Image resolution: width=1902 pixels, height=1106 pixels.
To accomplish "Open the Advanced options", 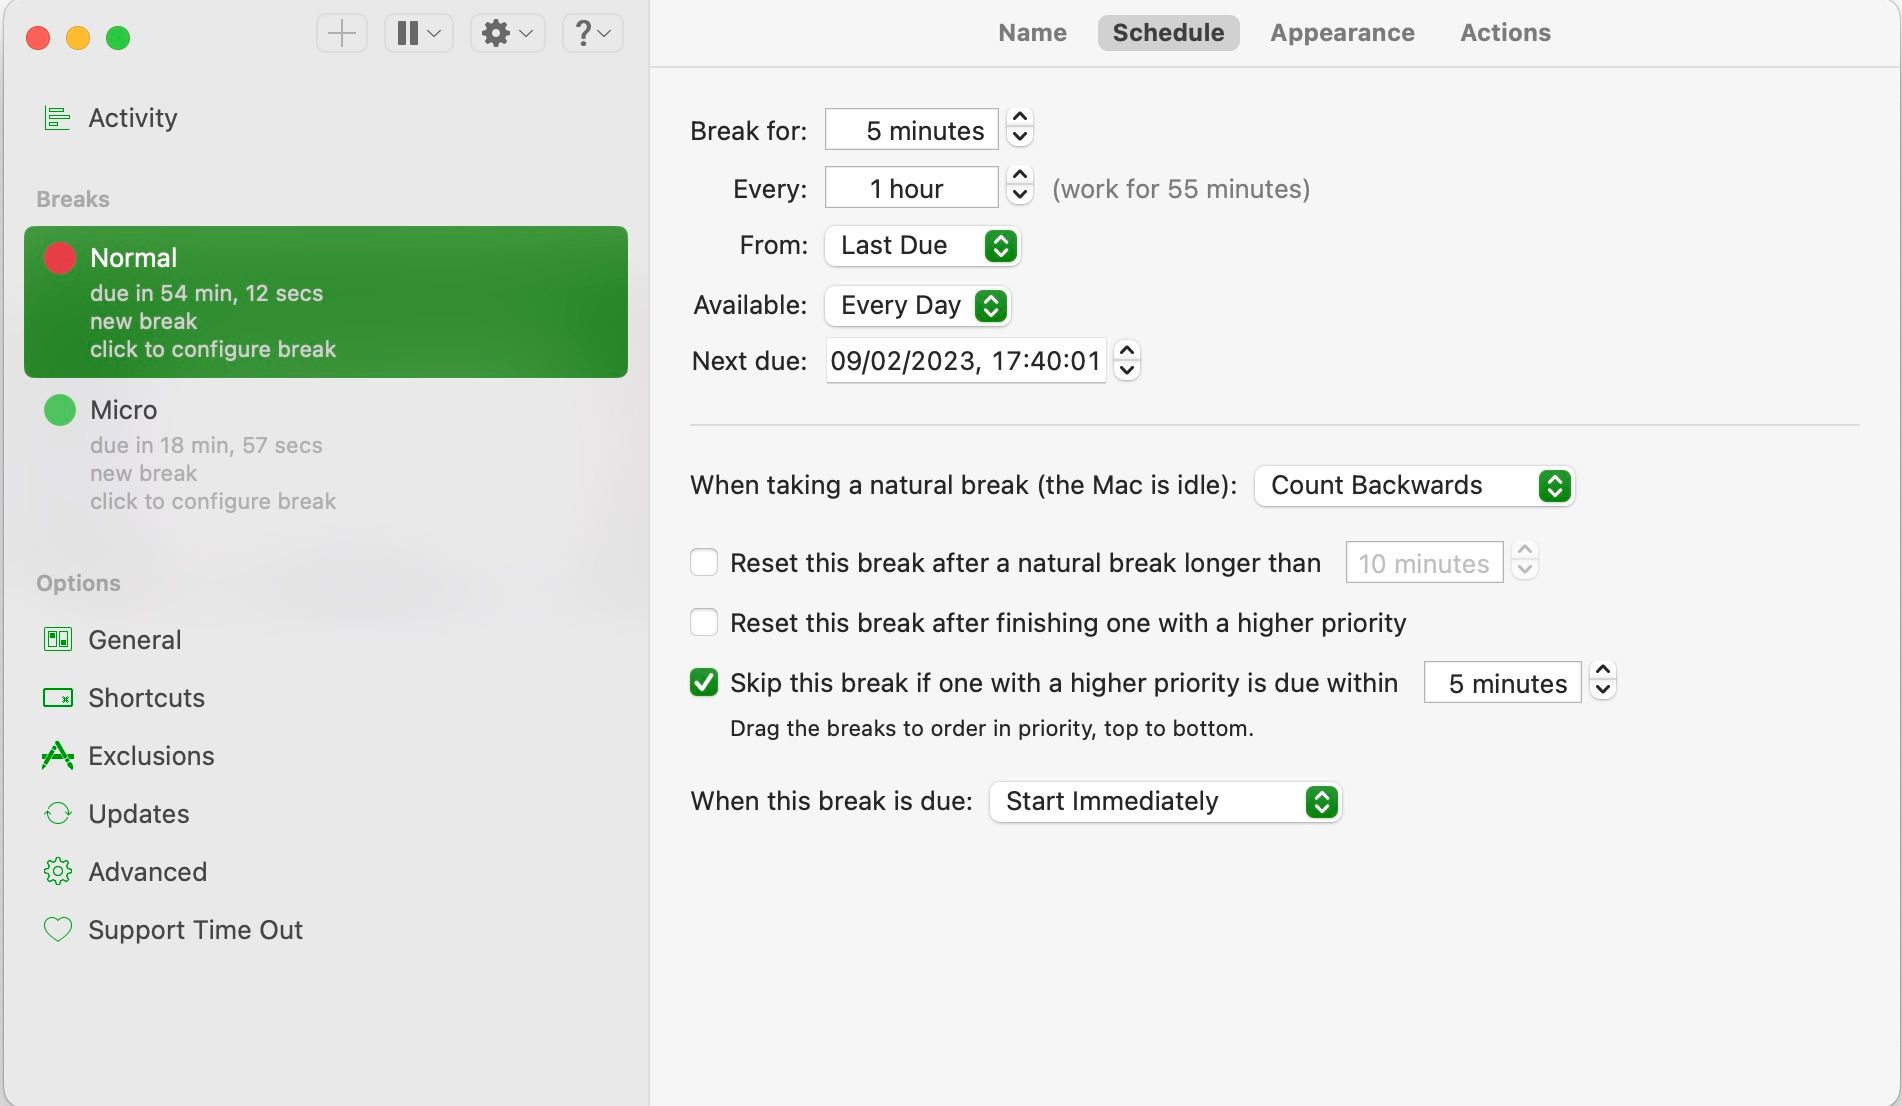I will click(x=147, y=872).
